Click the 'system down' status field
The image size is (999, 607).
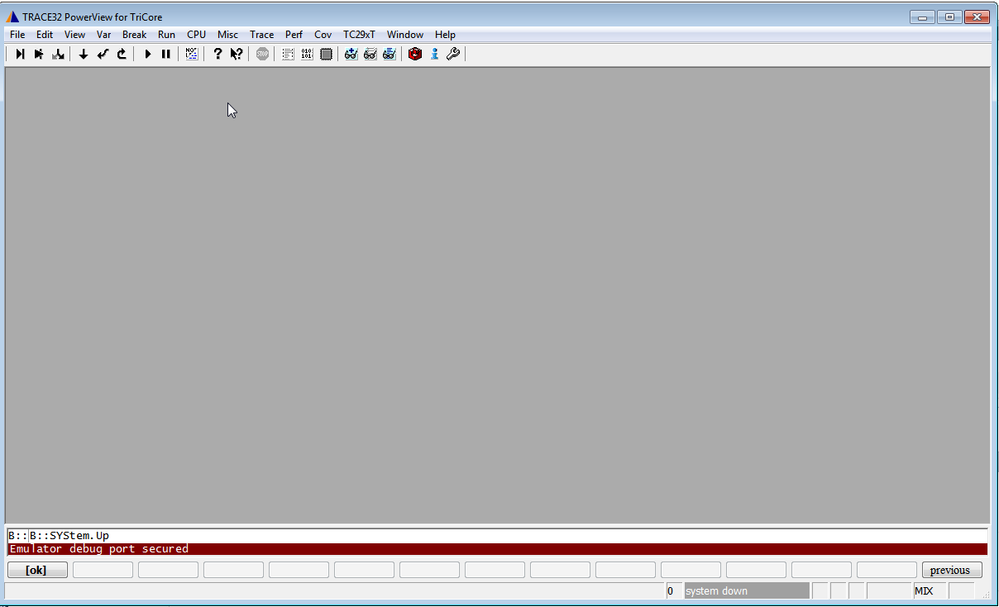click(x=746, y=591)
